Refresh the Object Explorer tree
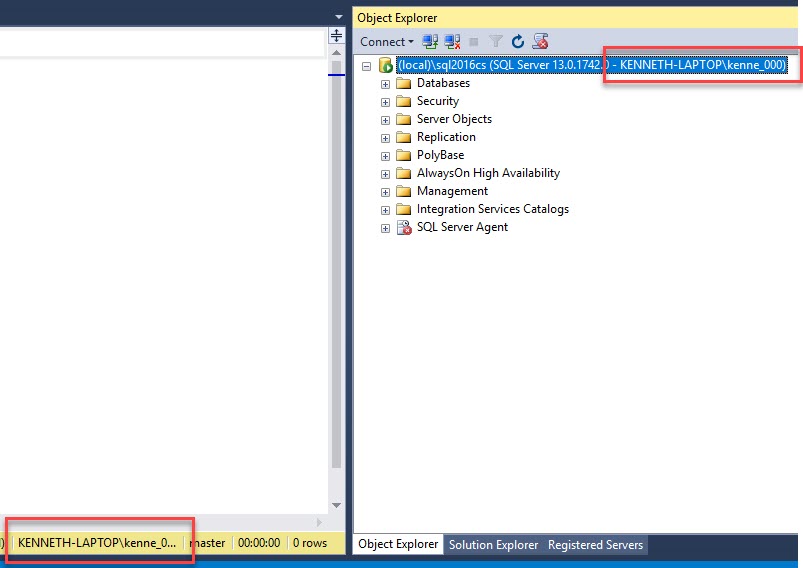The image size is (803, 568). click(518, 41)
